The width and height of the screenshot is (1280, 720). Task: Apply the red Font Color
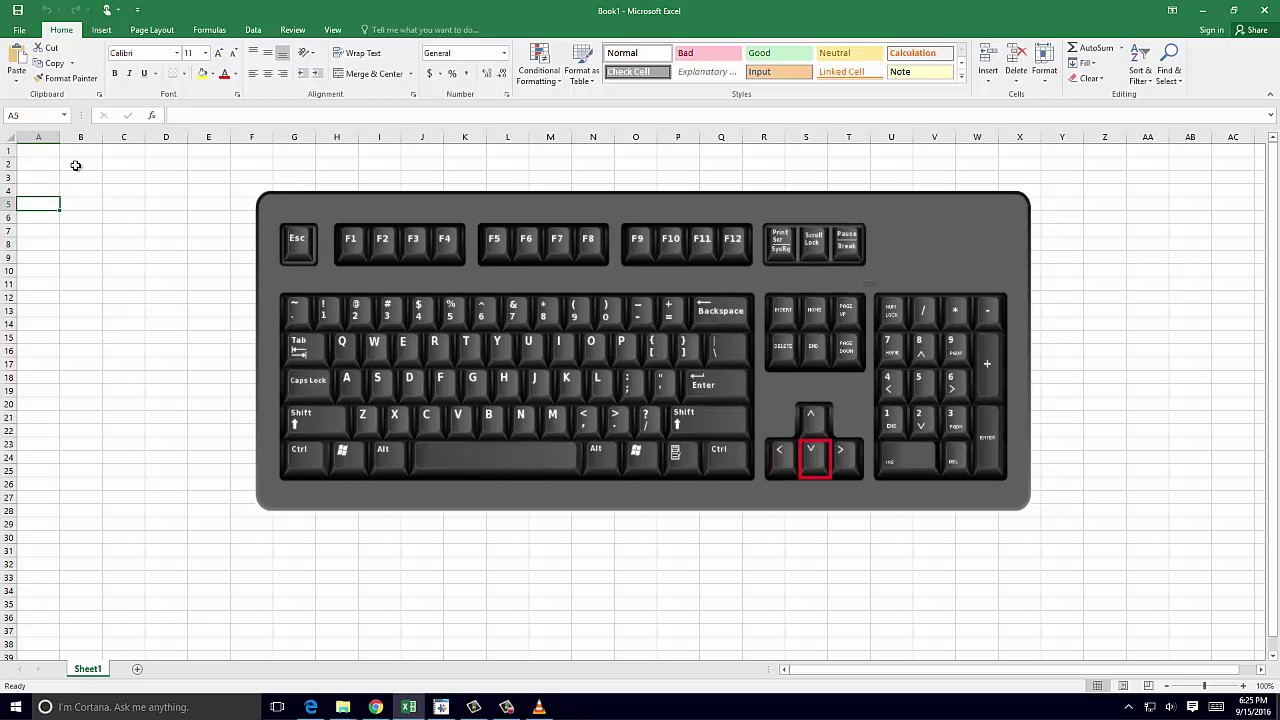pos(224,74)
